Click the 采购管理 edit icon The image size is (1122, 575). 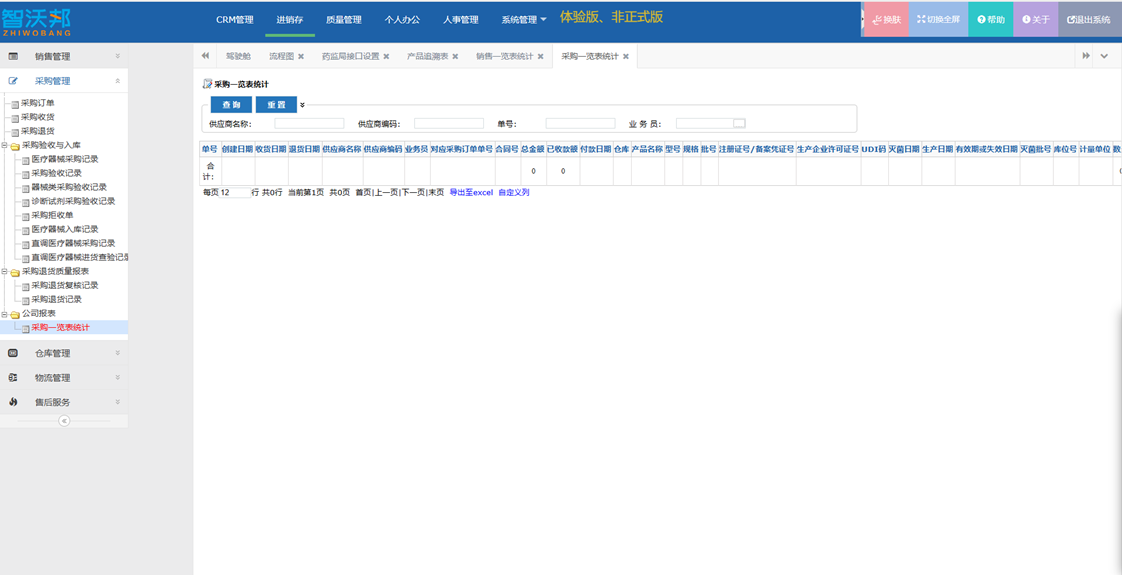click(13, 81)
